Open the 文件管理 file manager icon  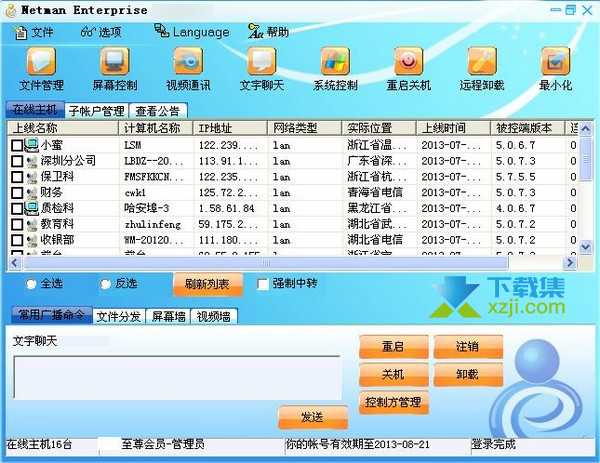pyautogui.click(x=41, y=61)
